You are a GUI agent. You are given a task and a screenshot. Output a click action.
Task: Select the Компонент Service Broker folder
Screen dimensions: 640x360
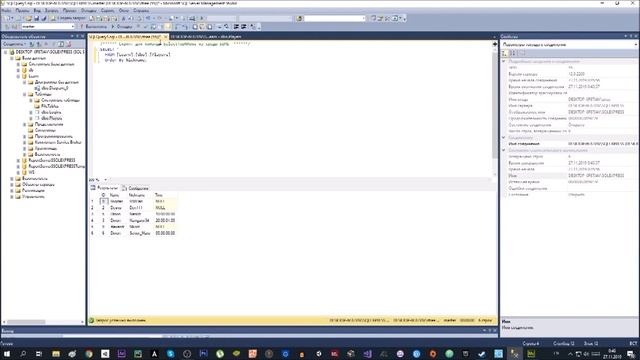[58, 142]
